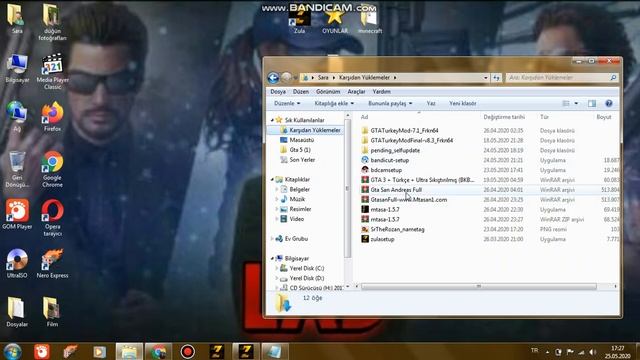
Task: Open Araçlar menu
Action: [356, 91]
